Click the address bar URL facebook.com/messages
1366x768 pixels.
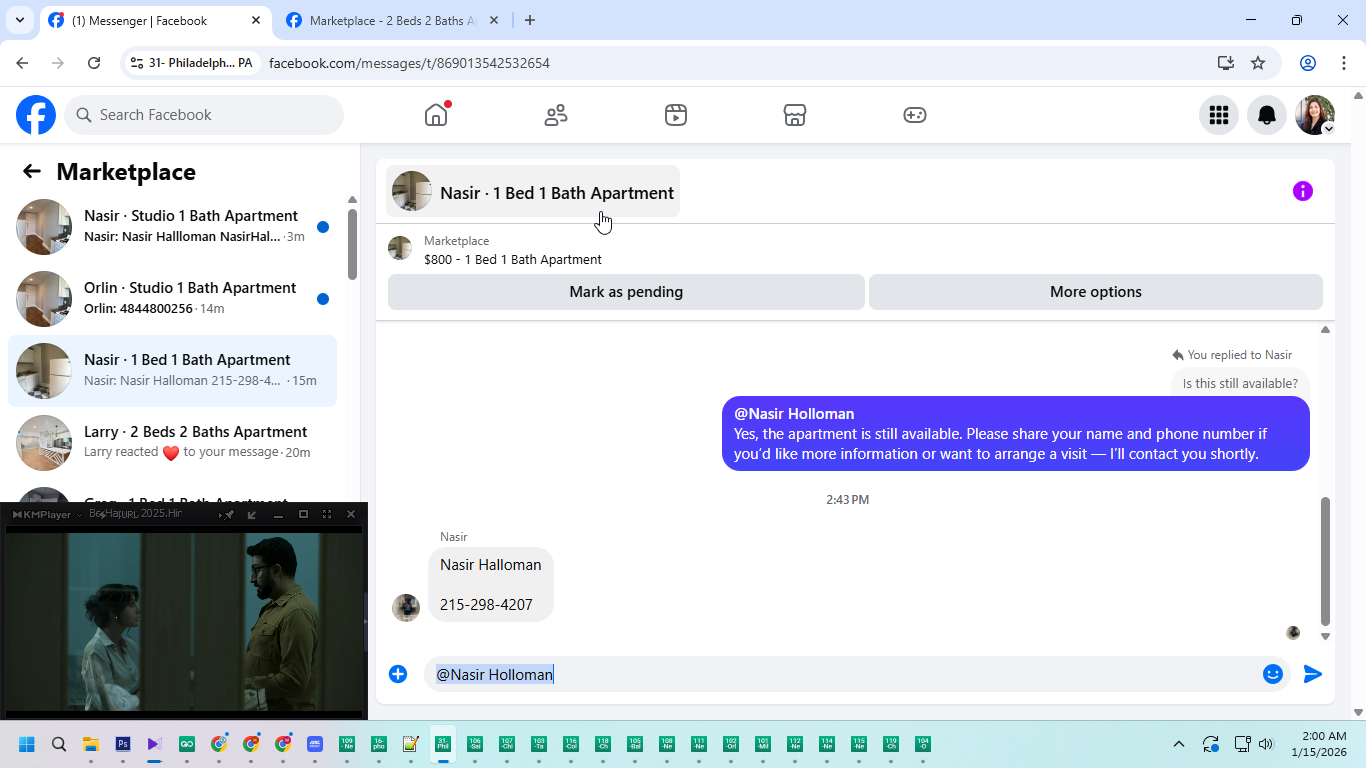(x=409, y=63)
